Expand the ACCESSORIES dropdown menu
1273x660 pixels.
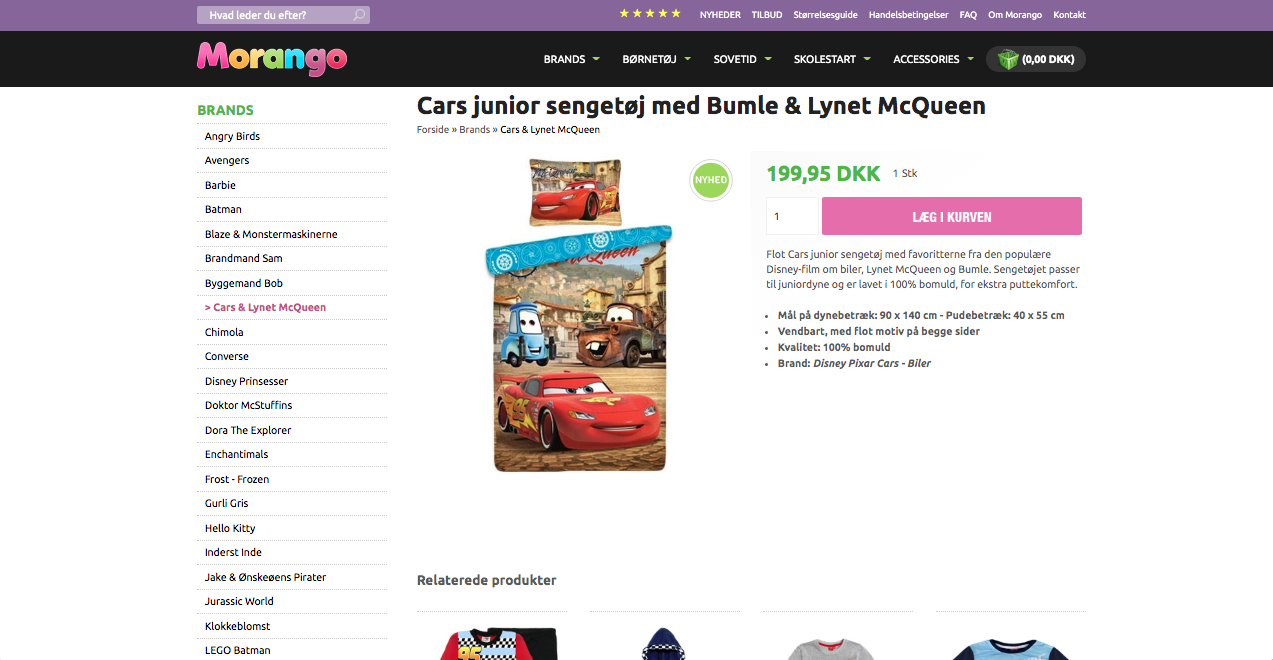[933, 59]
